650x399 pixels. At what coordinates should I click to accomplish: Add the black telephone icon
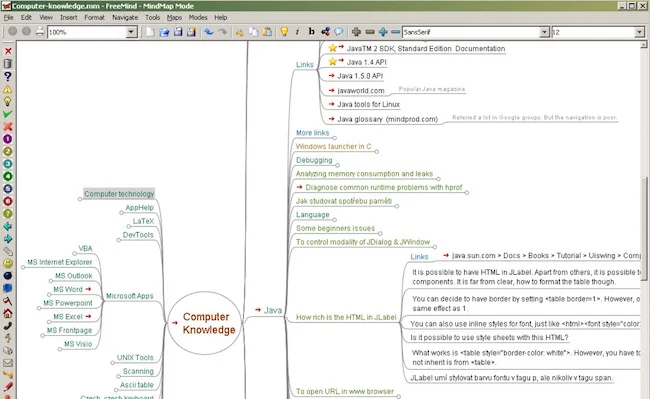pyautogui.click(x=7, y=326)
